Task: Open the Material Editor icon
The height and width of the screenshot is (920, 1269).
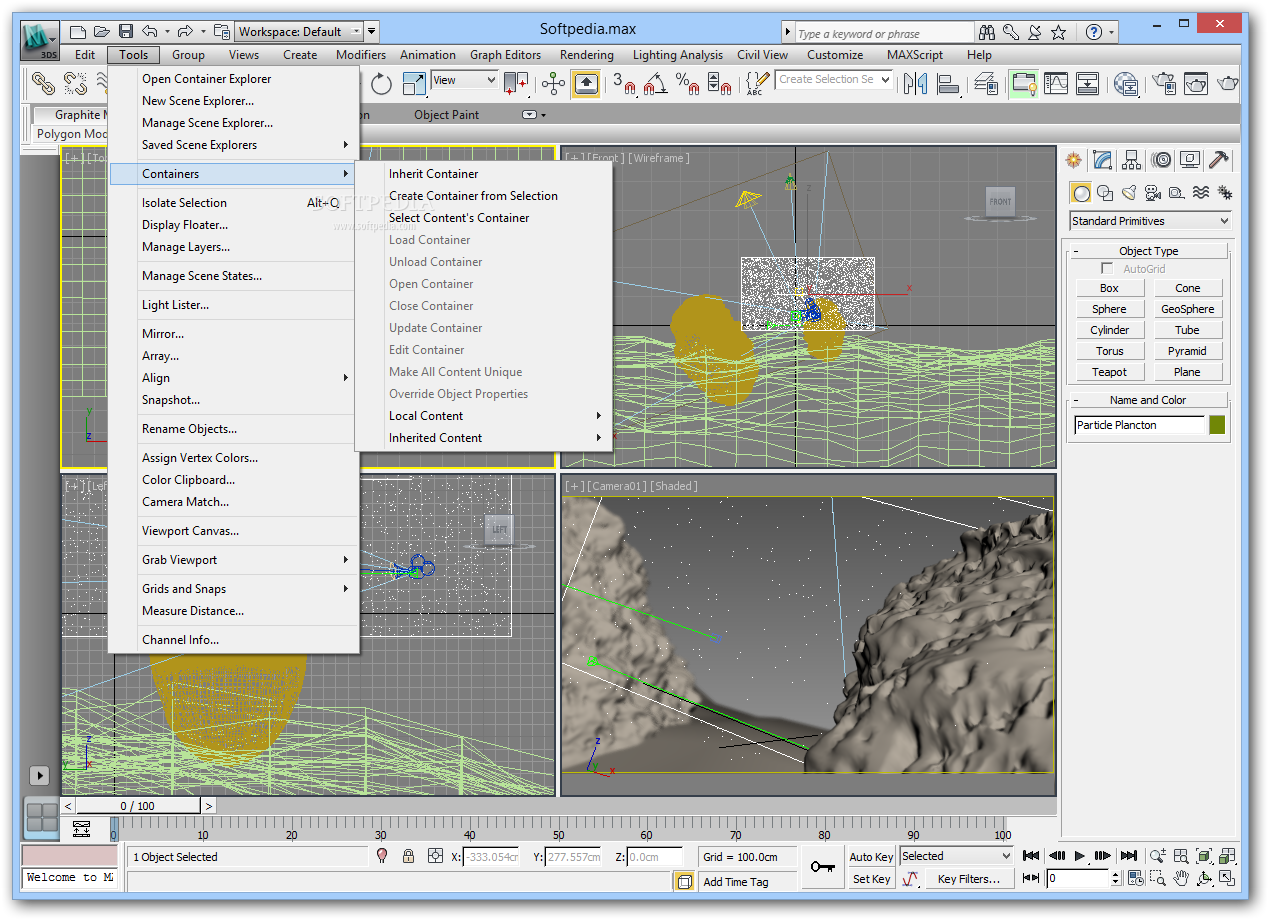Action: coord(1126,84)
